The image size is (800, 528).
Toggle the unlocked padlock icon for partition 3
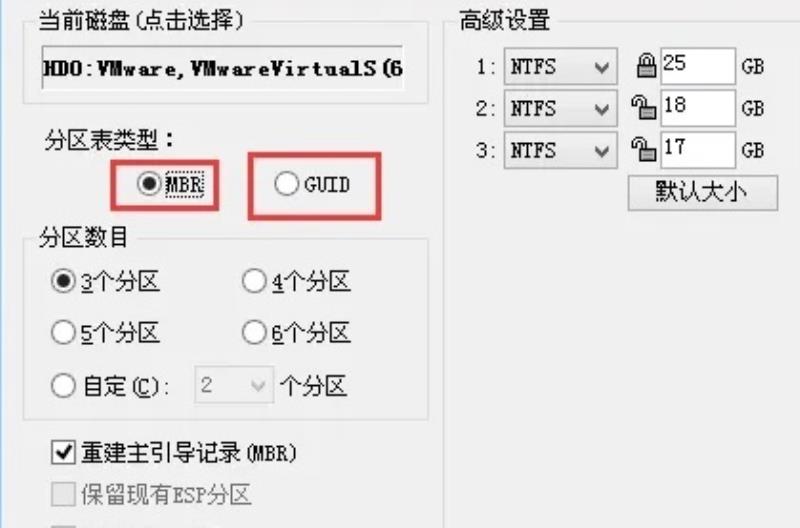point(643,149)
